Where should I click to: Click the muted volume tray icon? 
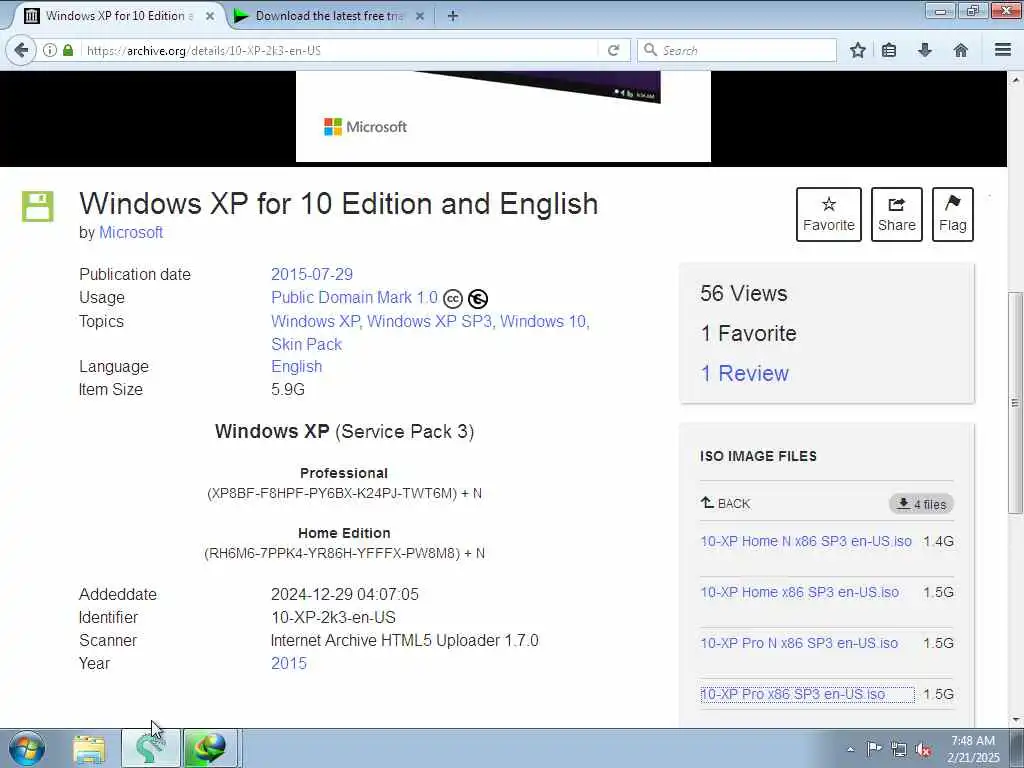coord(923,750)
